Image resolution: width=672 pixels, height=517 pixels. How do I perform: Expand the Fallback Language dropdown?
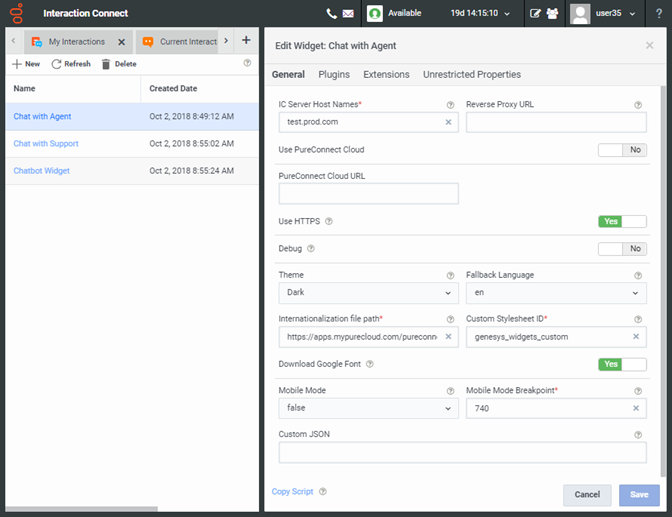[x=555, y=293]
